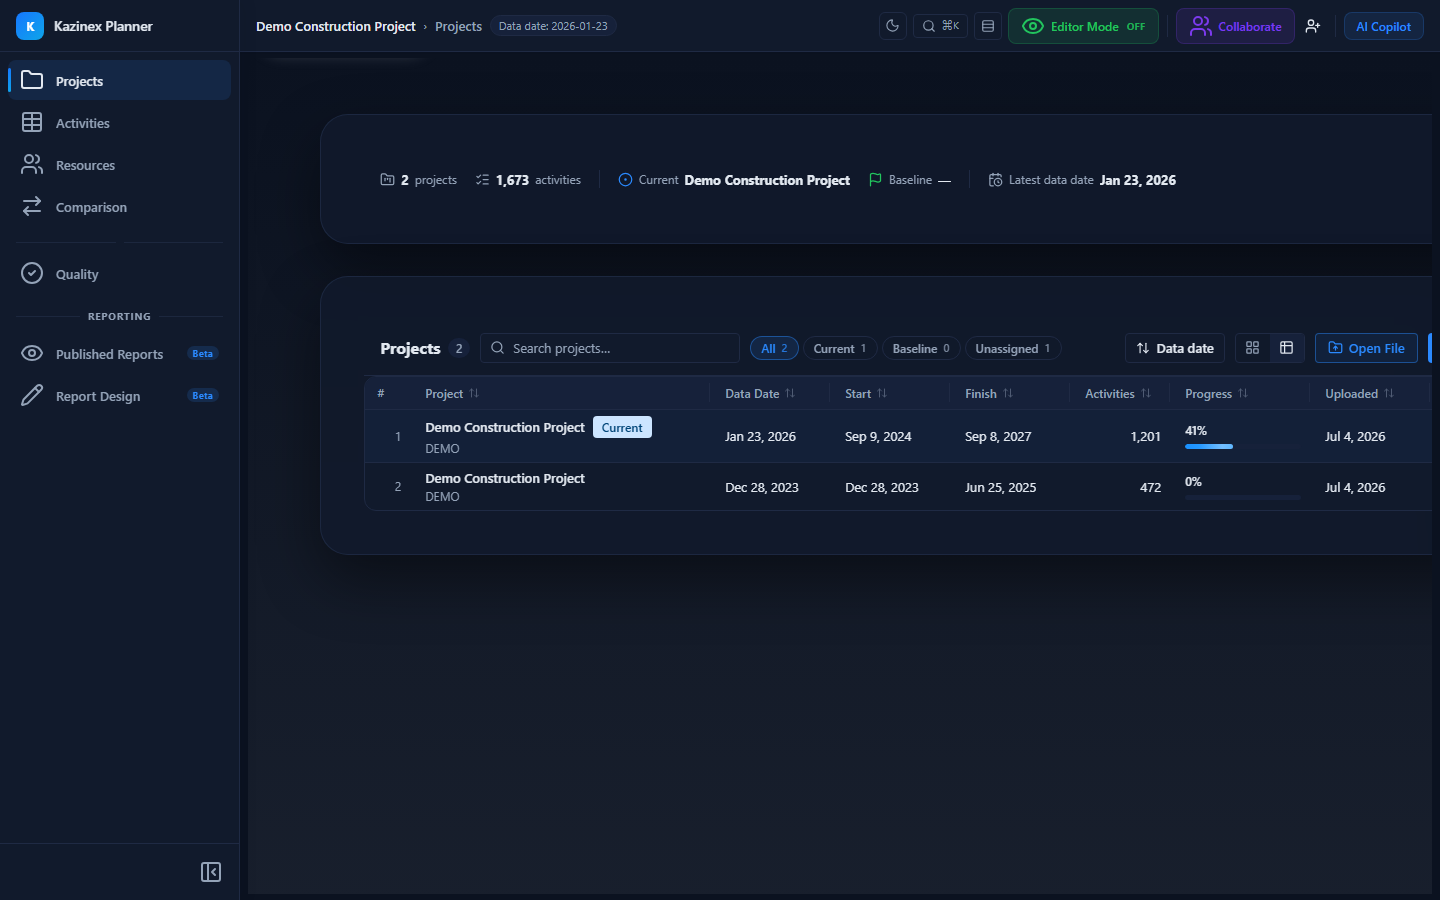Open Report Design
The image size is (1440, 900).
(x=120, y=396)
